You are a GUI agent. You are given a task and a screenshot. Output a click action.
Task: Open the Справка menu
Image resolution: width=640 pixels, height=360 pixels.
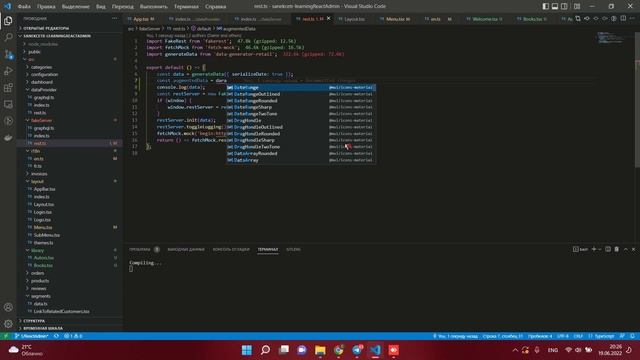coord(216,7)
